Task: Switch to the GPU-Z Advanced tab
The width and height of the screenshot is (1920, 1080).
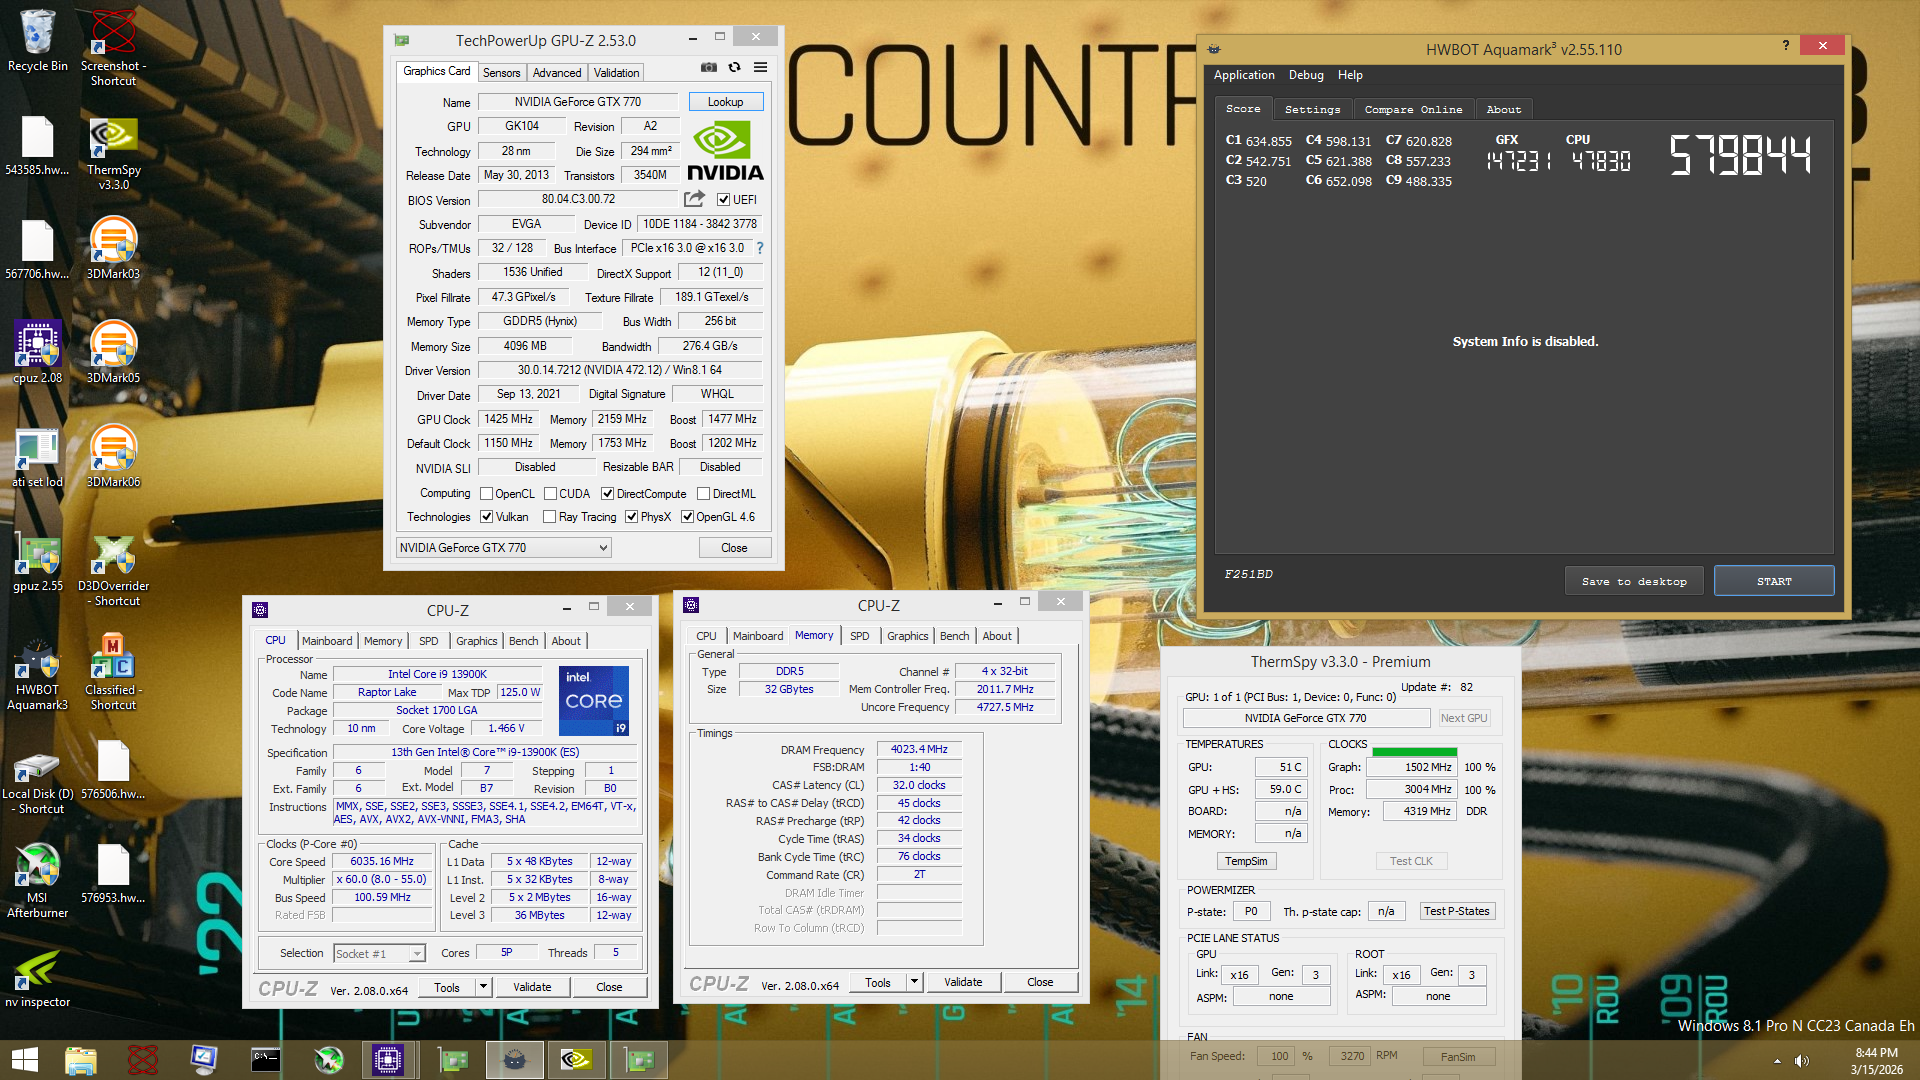Action: [557, 73]
